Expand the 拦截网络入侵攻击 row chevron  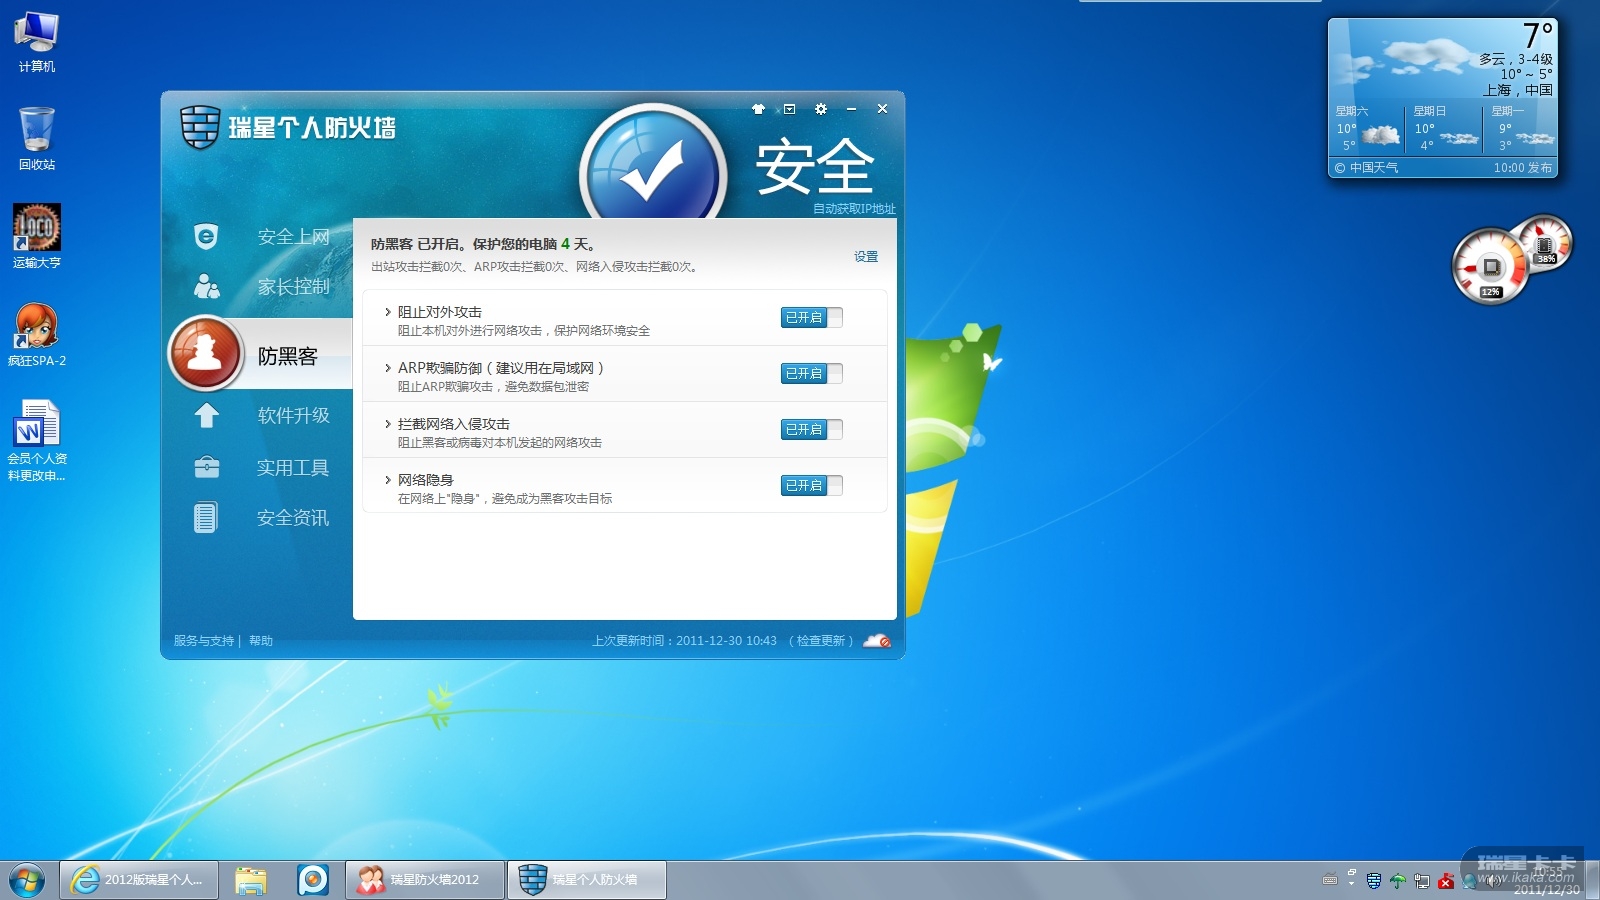tap(388, 424)
